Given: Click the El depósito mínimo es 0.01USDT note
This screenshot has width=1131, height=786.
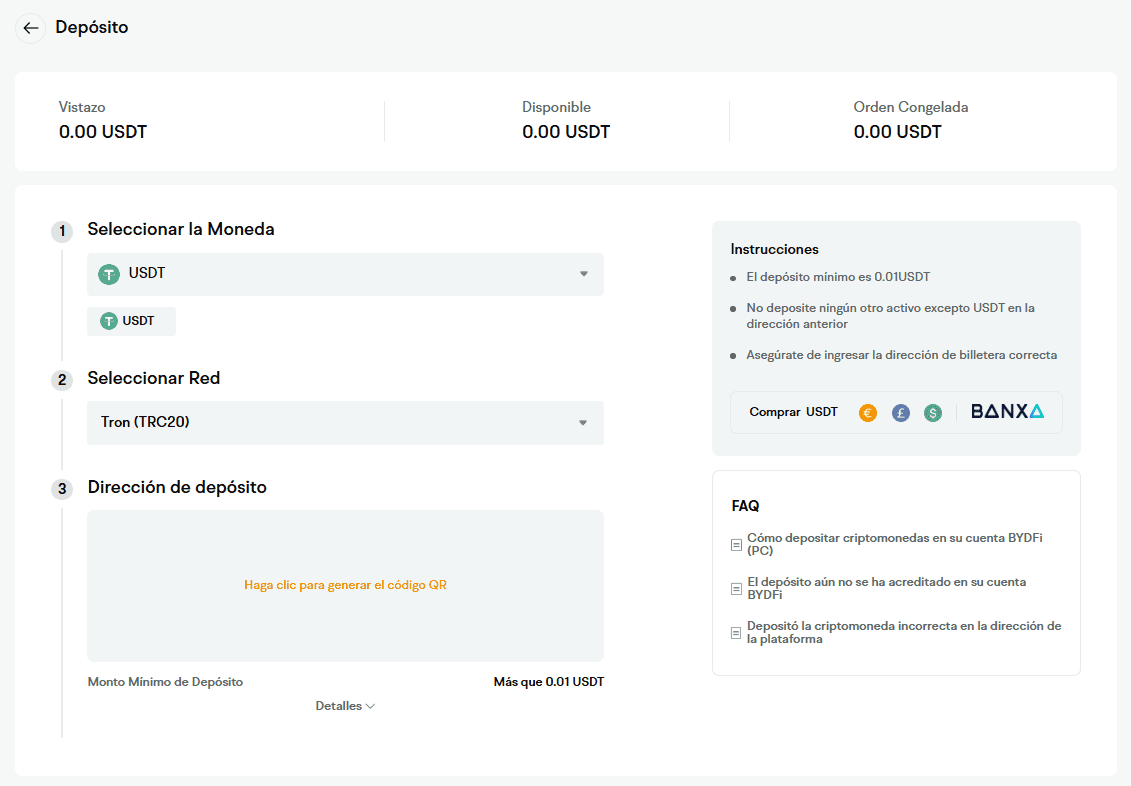Looking at the screenshot, I should (838, 277).
